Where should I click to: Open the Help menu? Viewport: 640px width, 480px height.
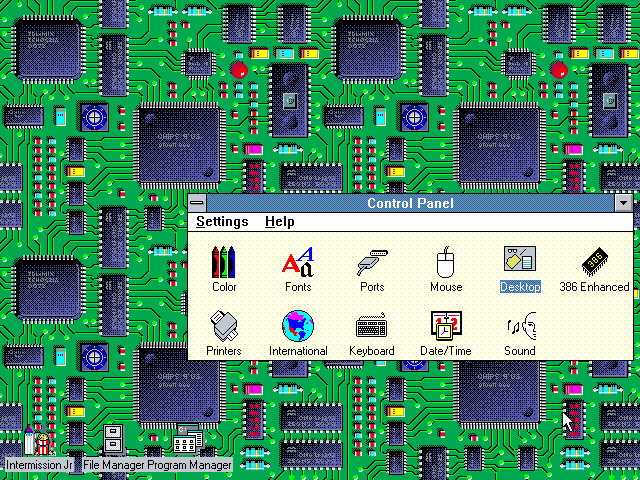pos(280,222)
